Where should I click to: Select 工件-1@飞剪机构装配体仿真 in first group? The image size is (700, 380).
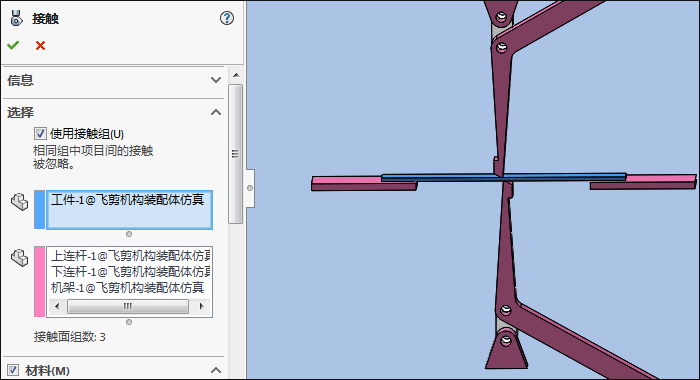[x=128, y=200]
